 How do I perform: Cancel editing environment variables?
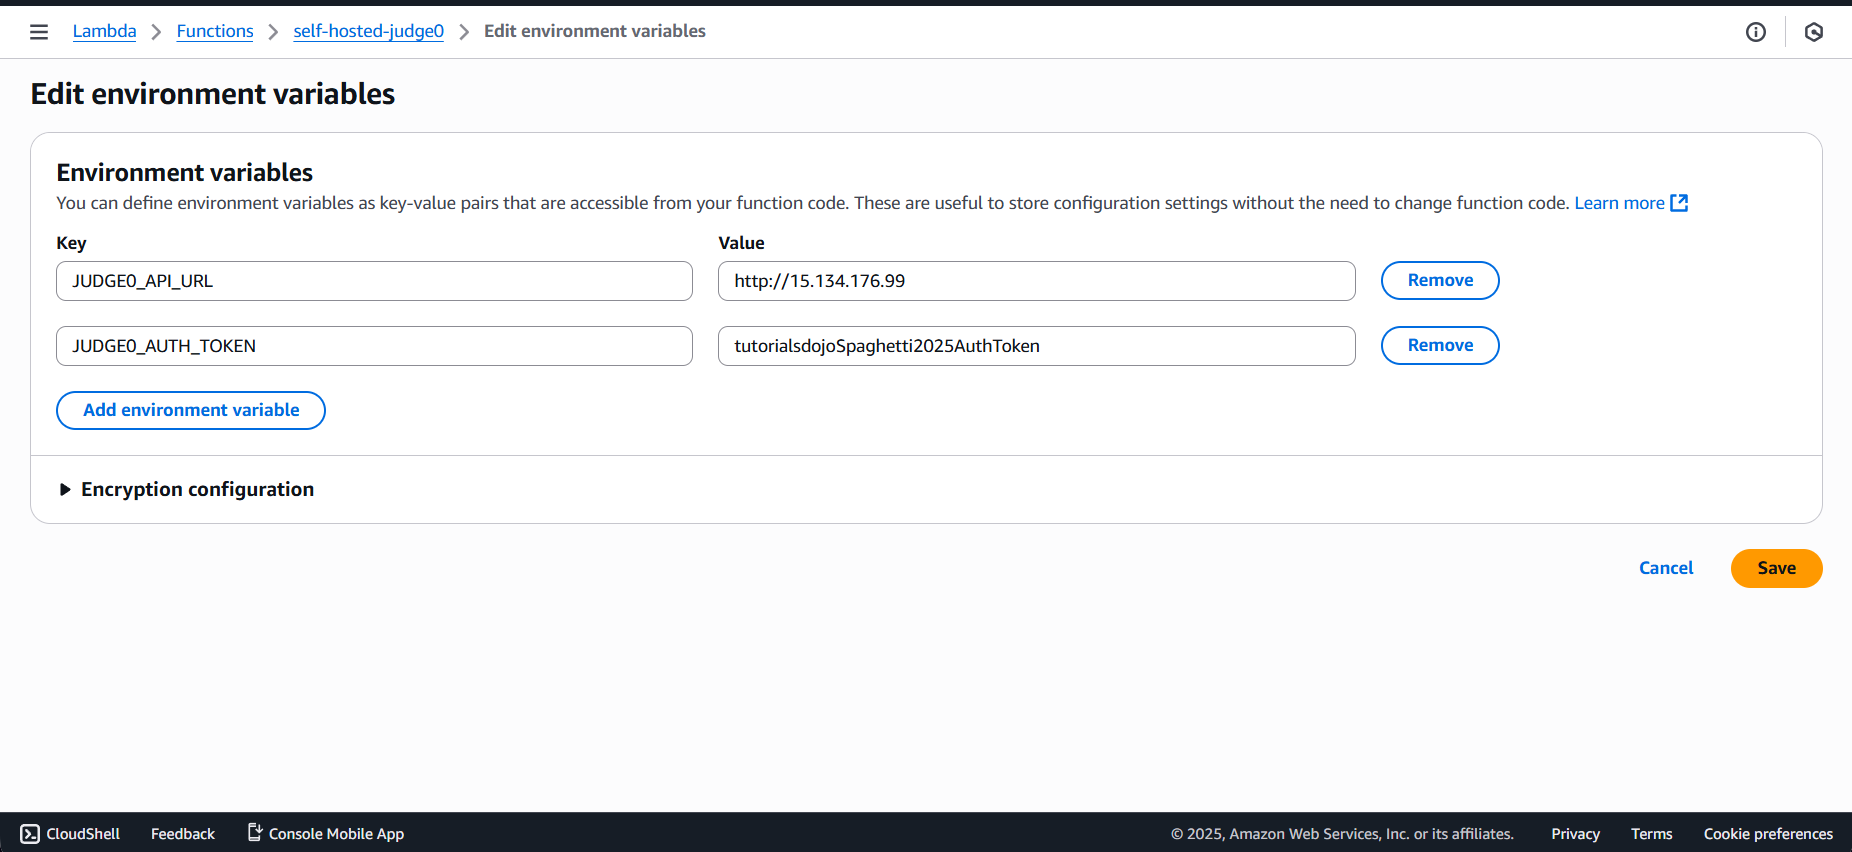[x=1666, y=568]
